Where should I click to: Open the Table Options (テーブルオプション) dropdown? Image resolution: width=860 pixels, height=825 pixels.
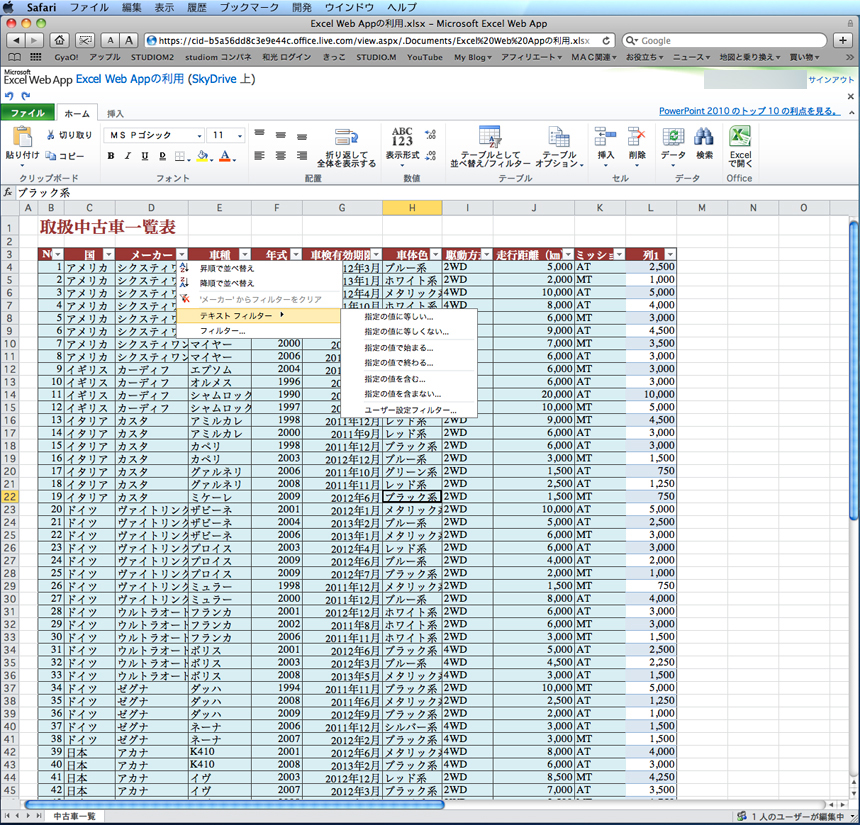(559, 146)
